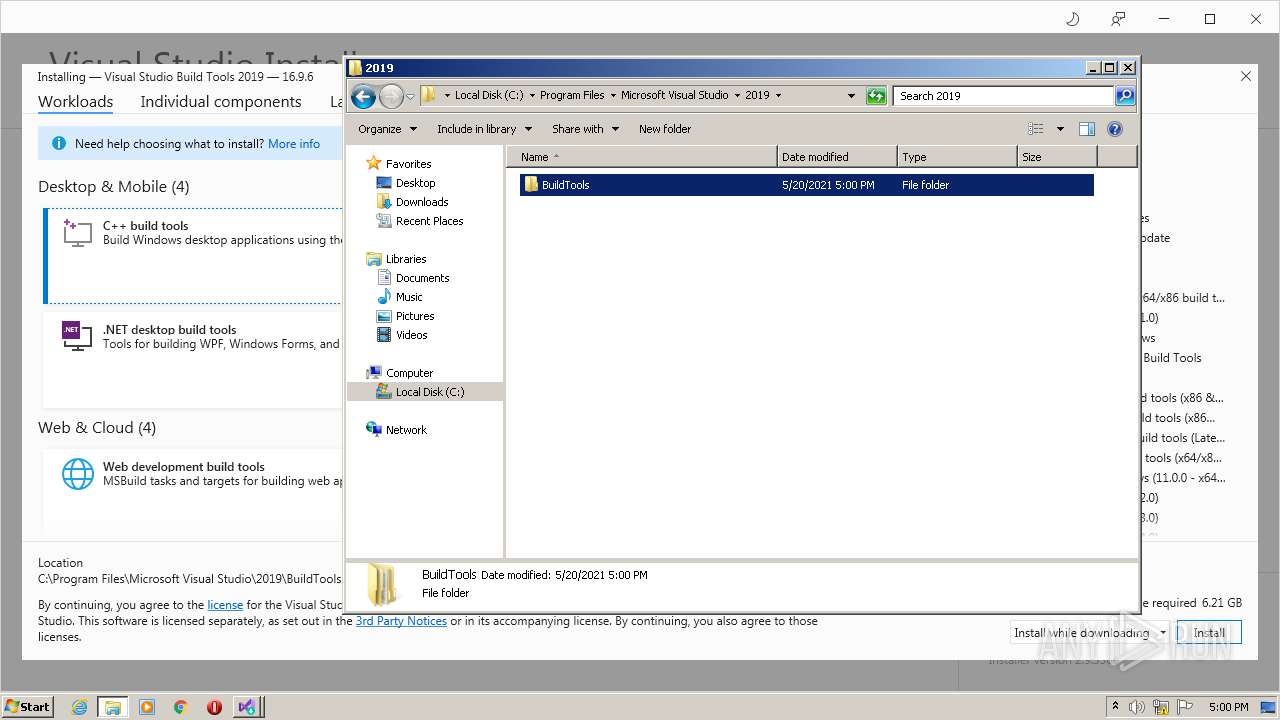The image size is (1280, 720).
Task: Click the 5:00 PM clock in taskbar
Action: (x=1228, y=707)
